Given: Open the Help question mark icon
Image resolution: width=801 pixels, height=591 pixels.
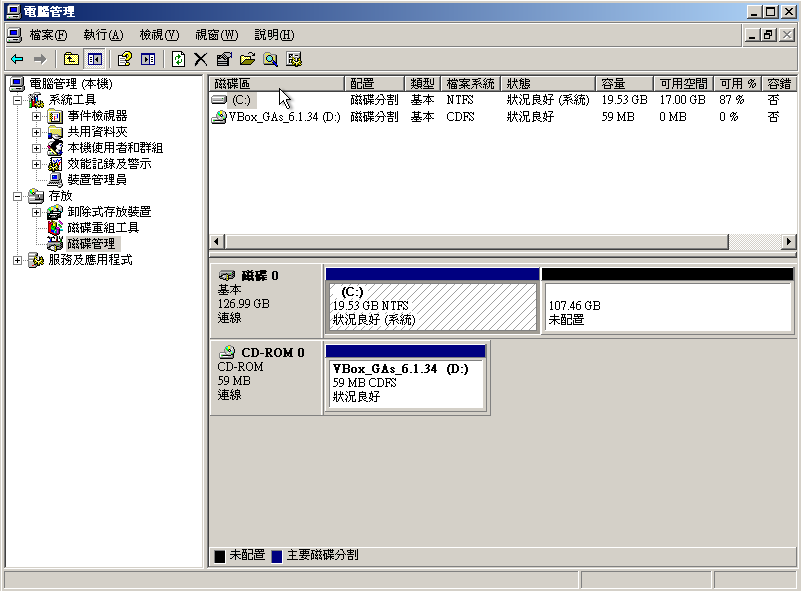Looking at the screenshot, I should [125, 59].
